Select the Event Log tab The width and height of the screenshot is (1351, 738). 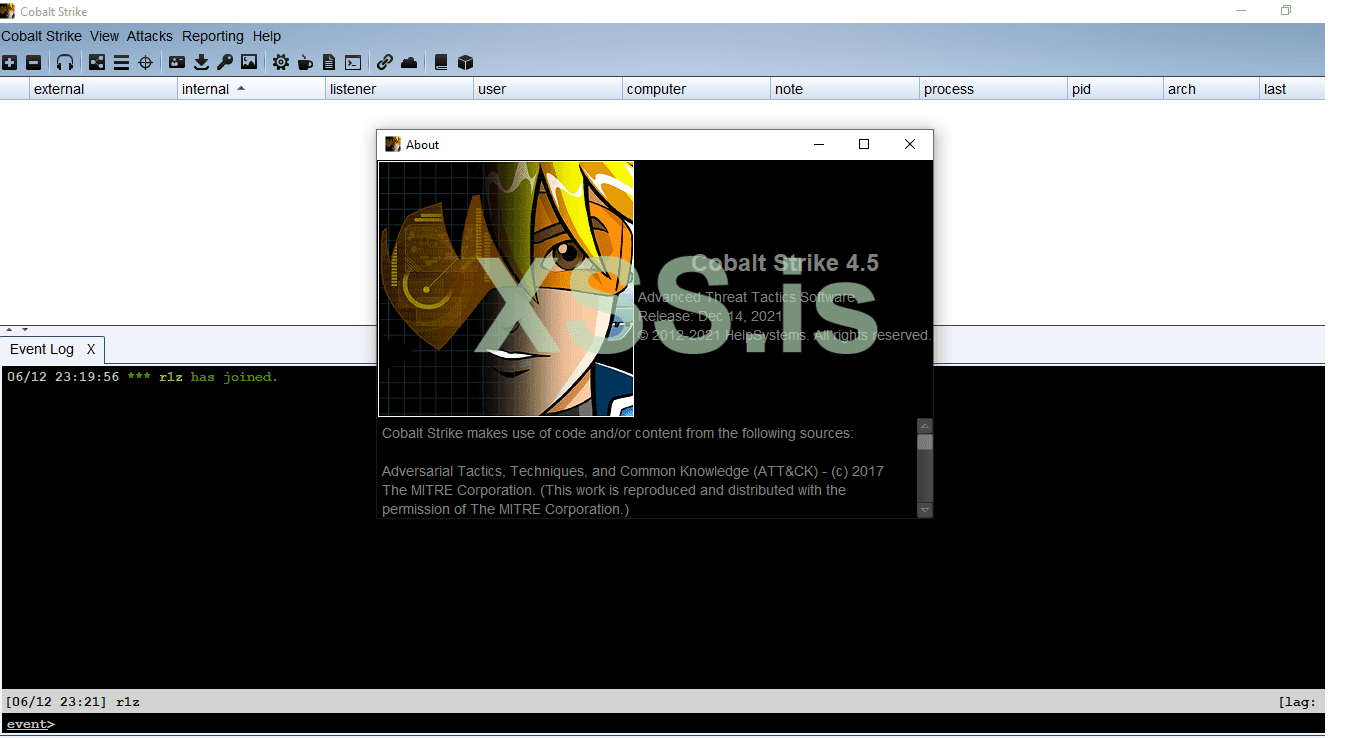[x=40, y=349]
